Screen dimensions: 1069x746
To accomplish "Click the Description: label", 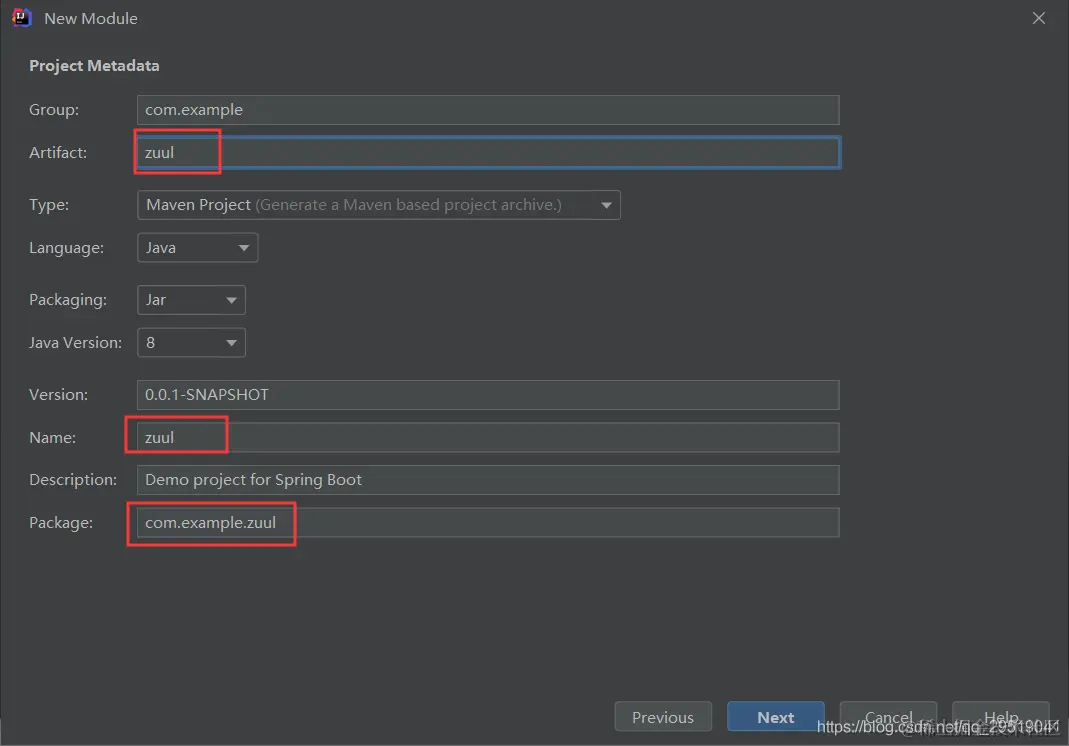I will click(73, 480).
